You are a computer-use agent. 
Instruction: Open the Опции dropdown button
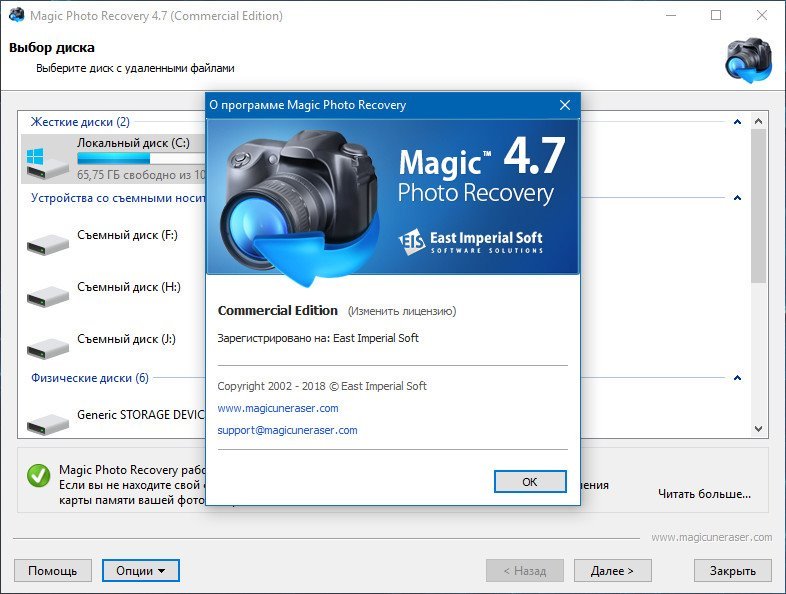point(141,570)
